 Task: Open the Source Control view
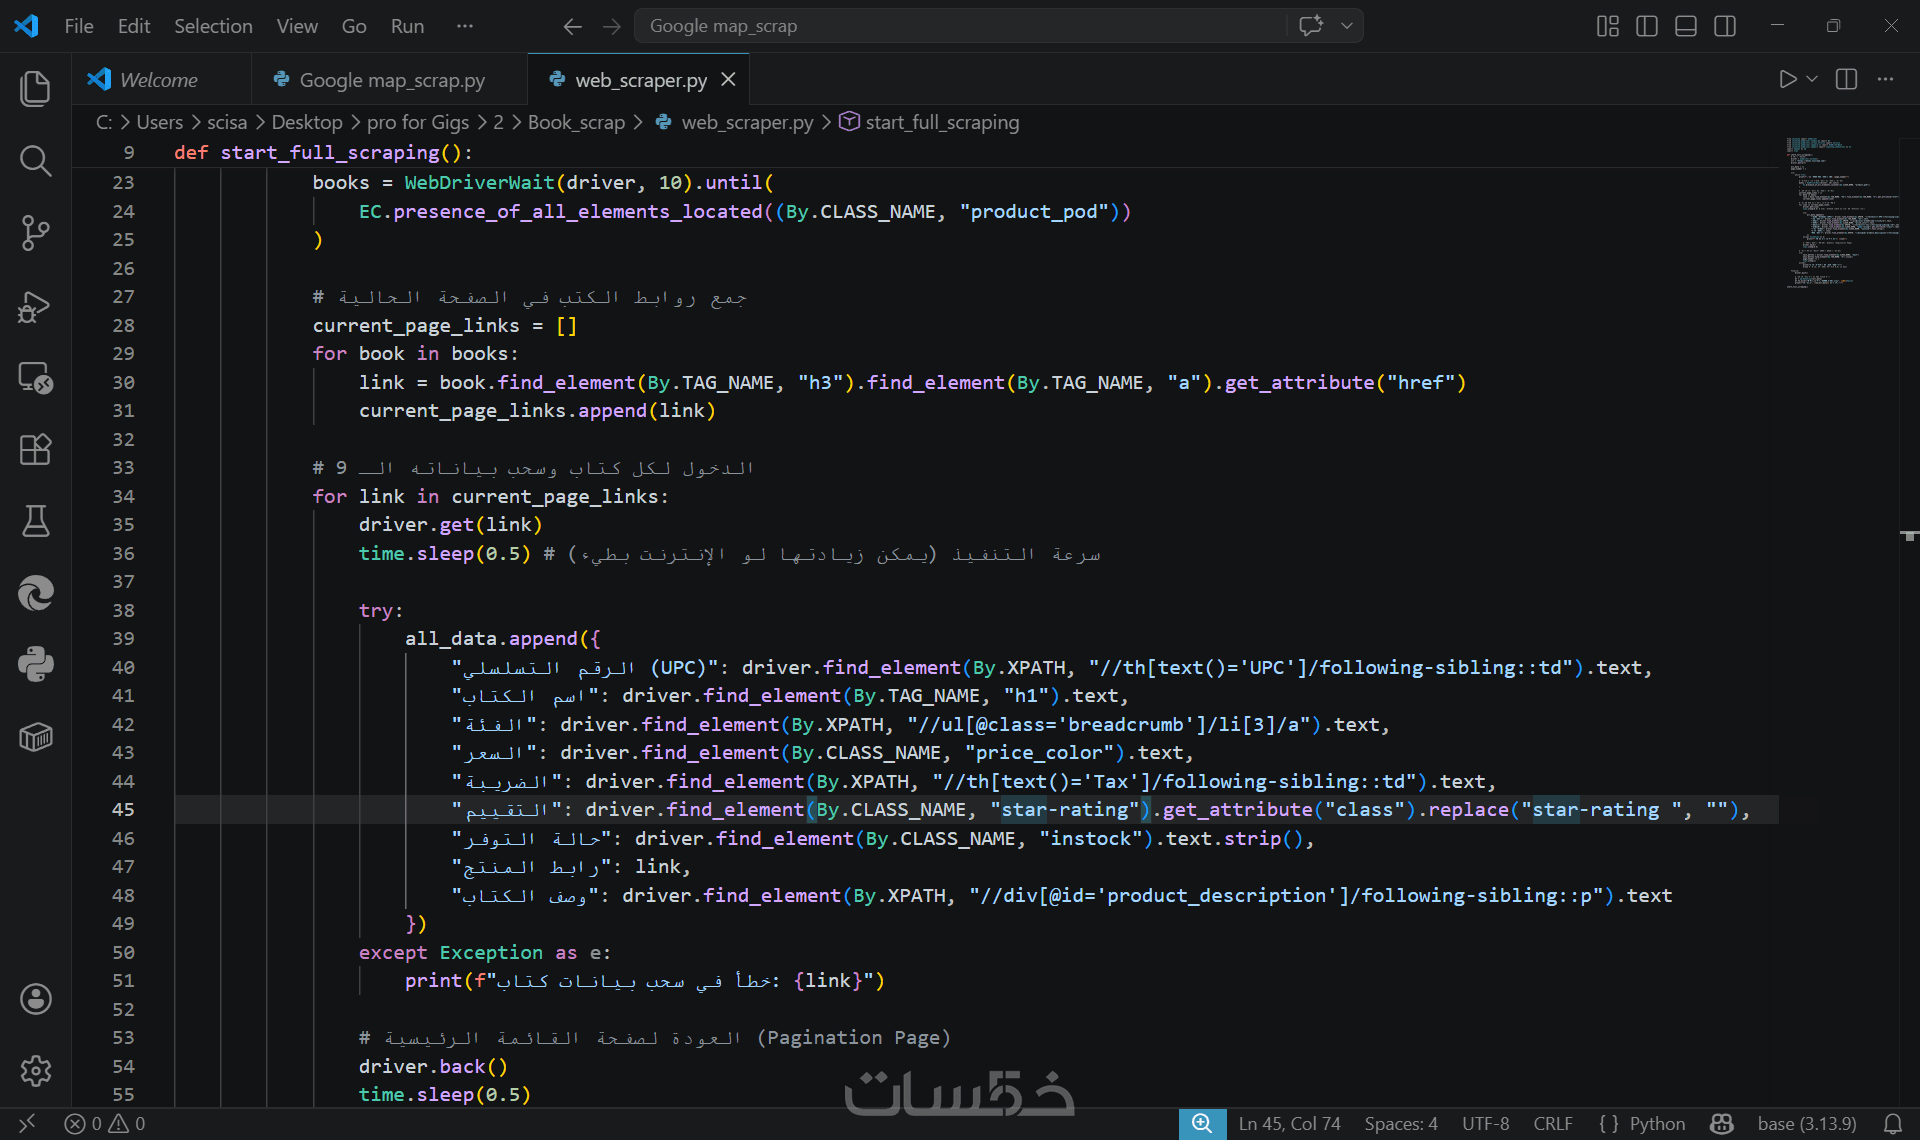point(35,233)
